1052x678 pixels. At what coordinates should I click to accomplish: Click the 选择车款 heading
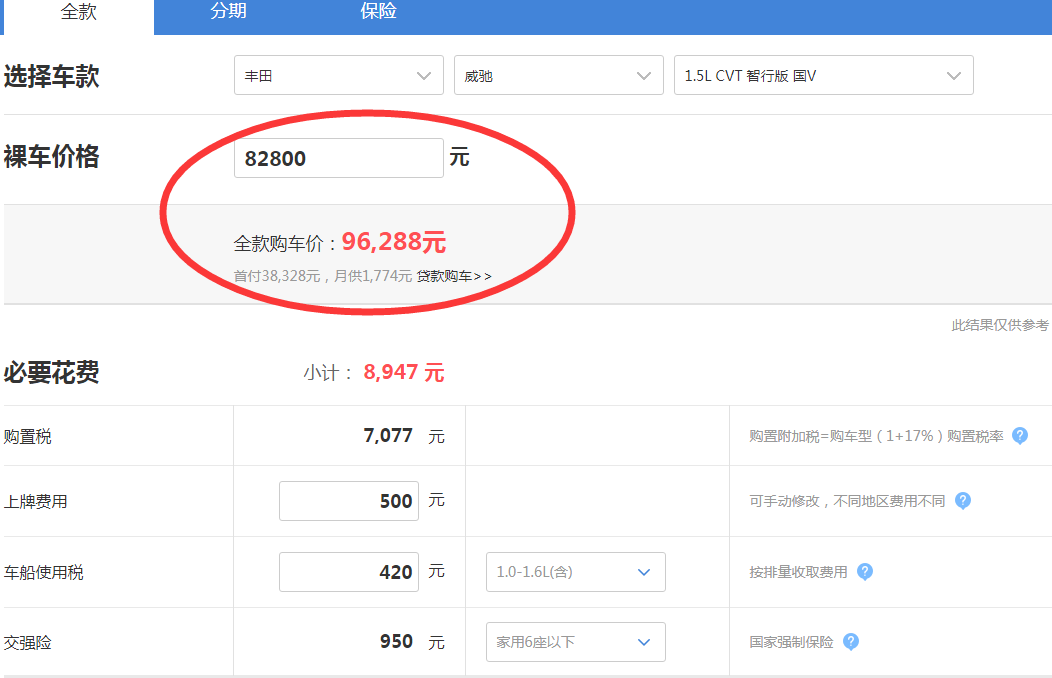pos(52,76)
